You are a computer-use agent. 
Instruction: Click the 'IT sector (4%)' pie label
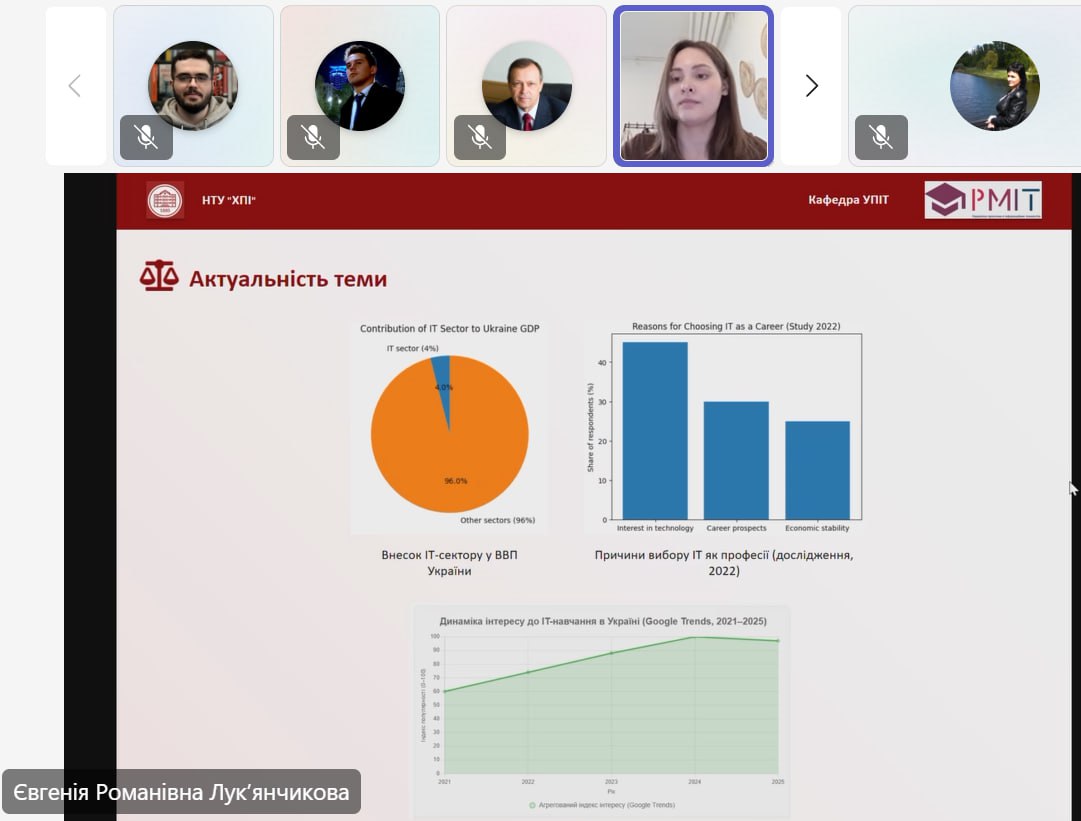click(x=412, y=348)
